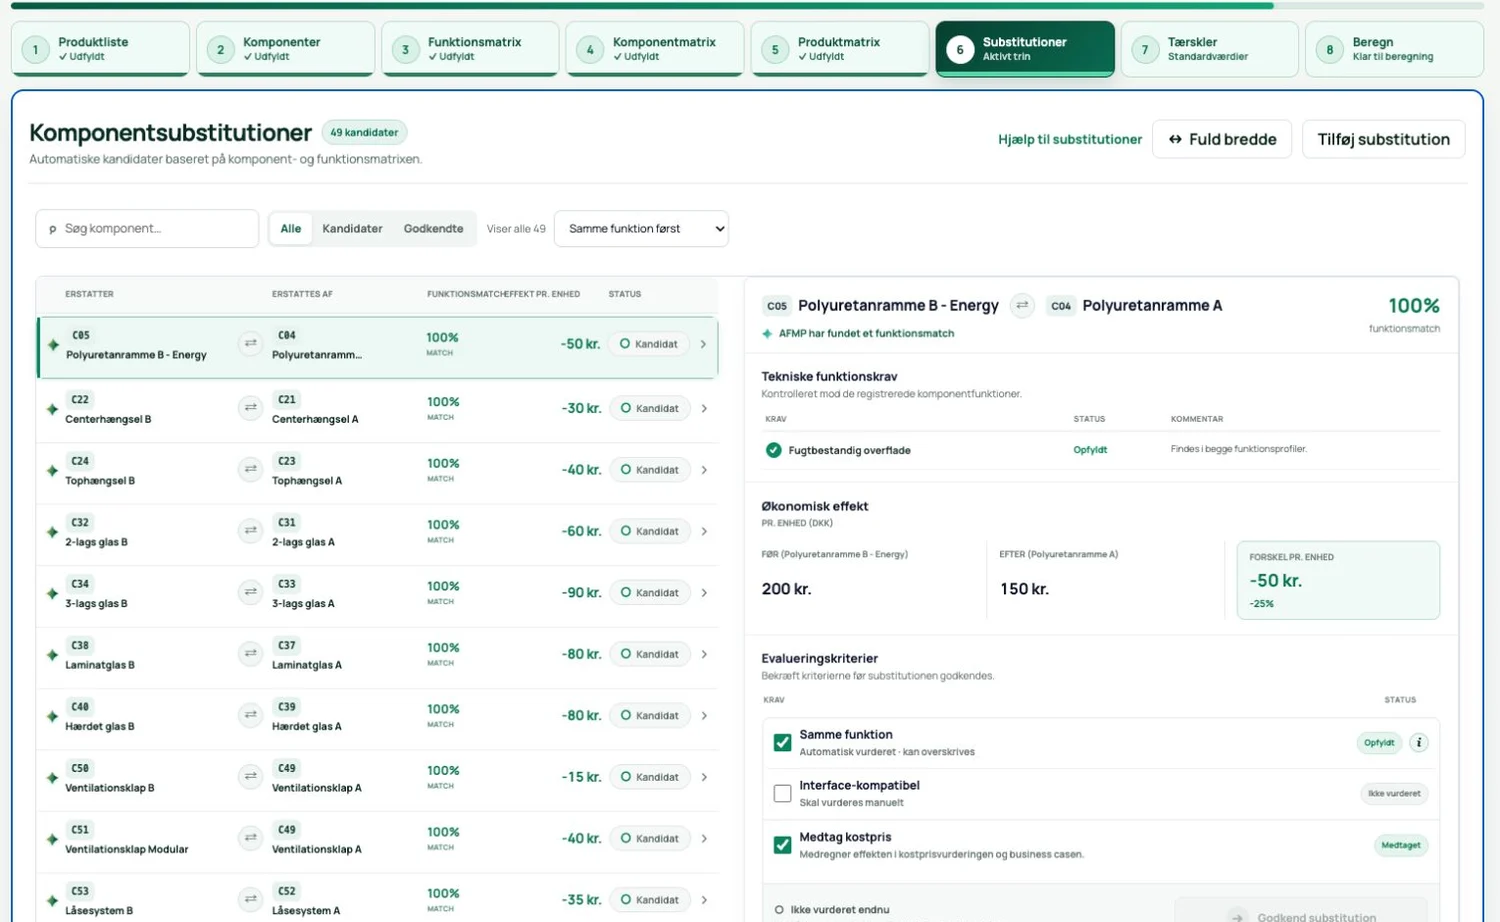Screen dimensions: 1500x922
Task: Click the Søg komponent search field
Action: click(147, 229)
